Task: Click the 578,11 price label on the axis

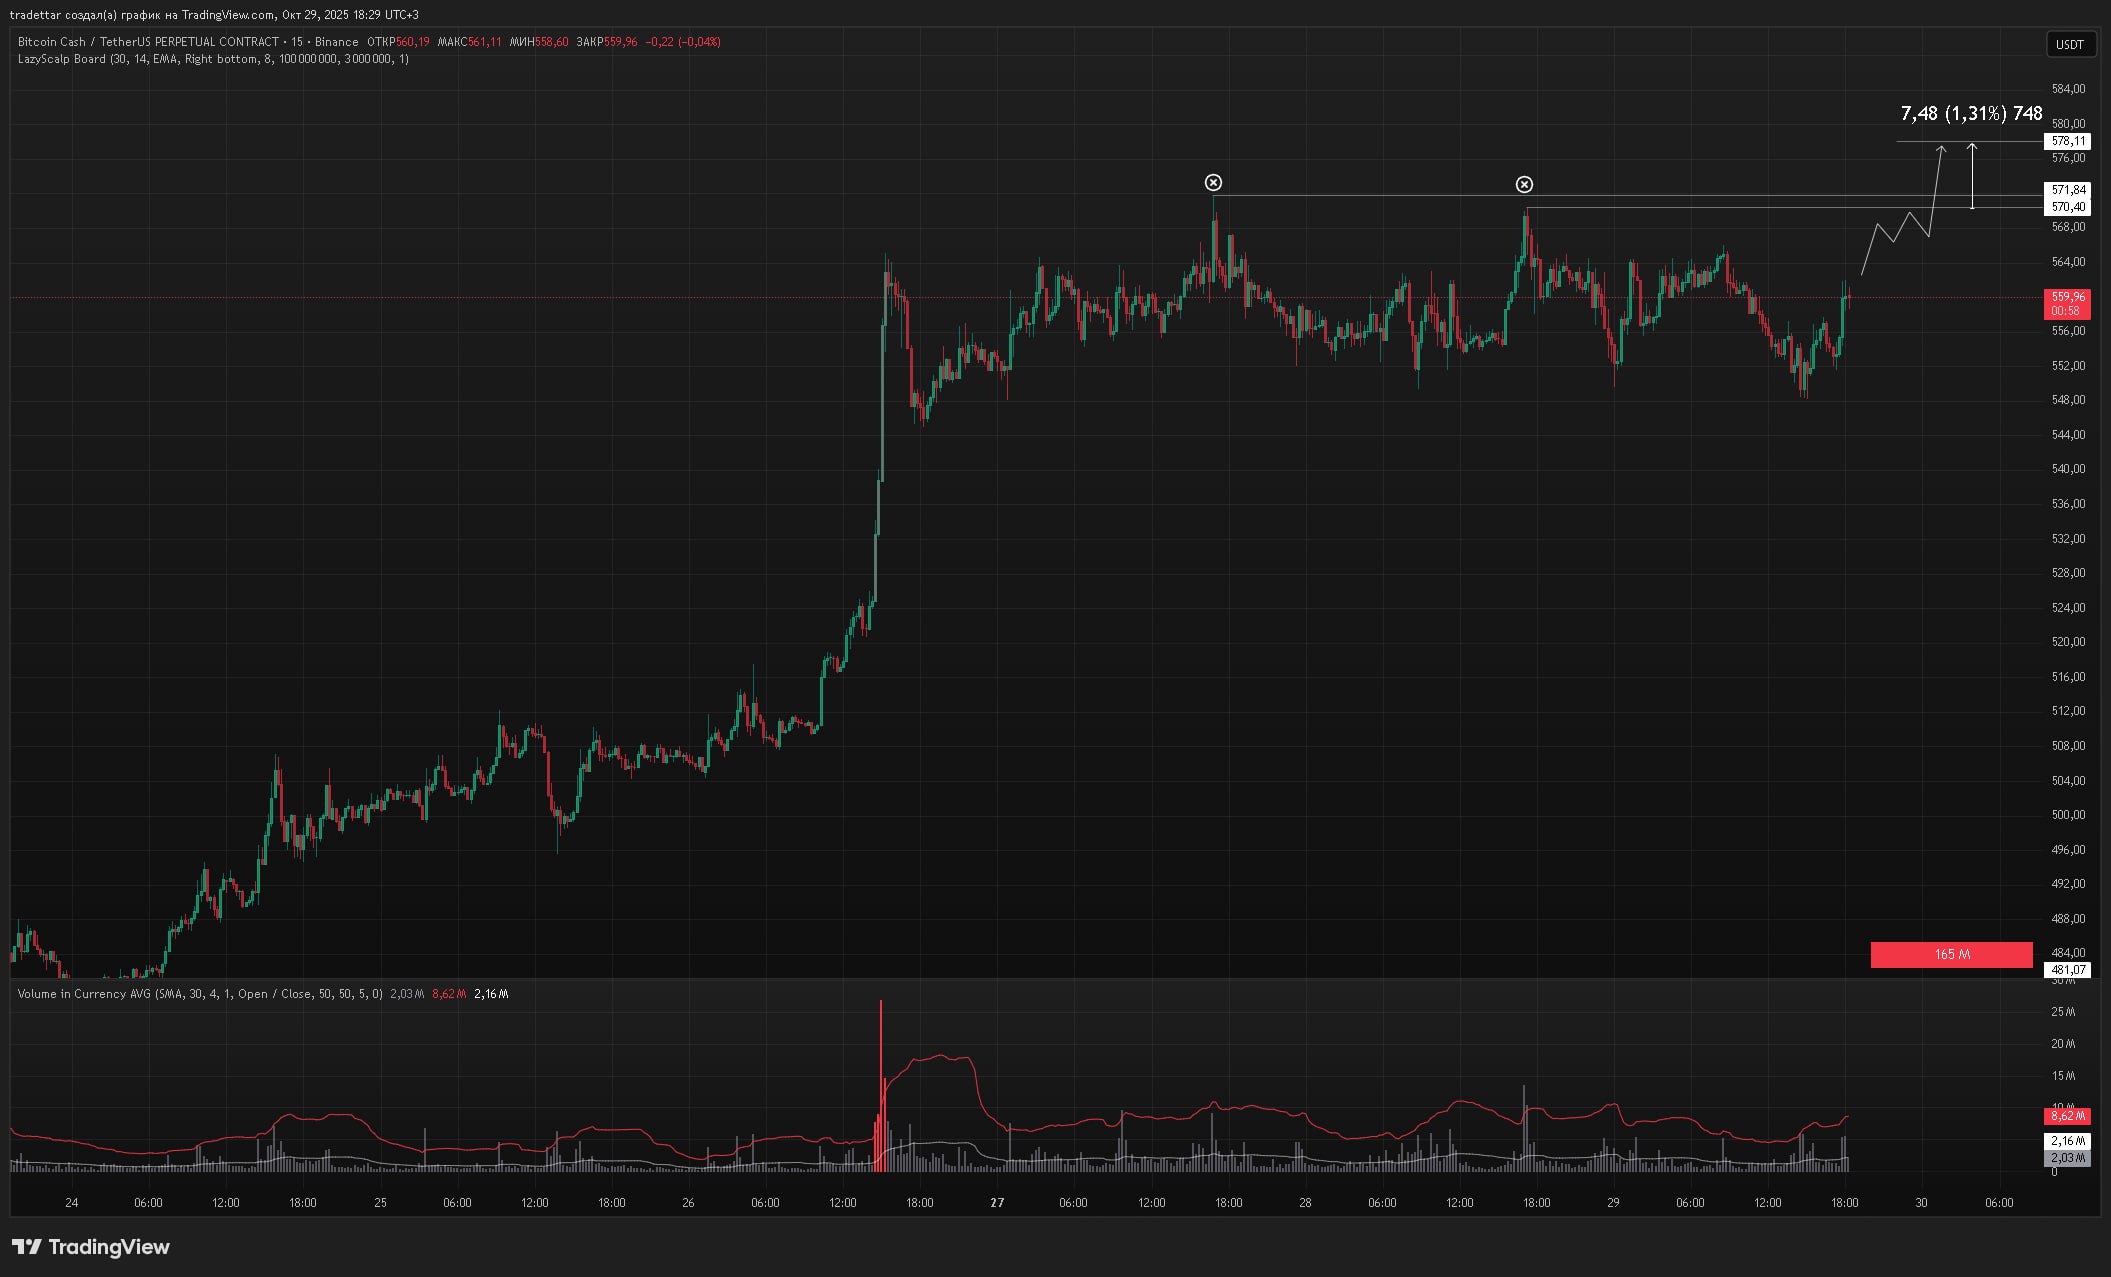Action: point(2068,141)
